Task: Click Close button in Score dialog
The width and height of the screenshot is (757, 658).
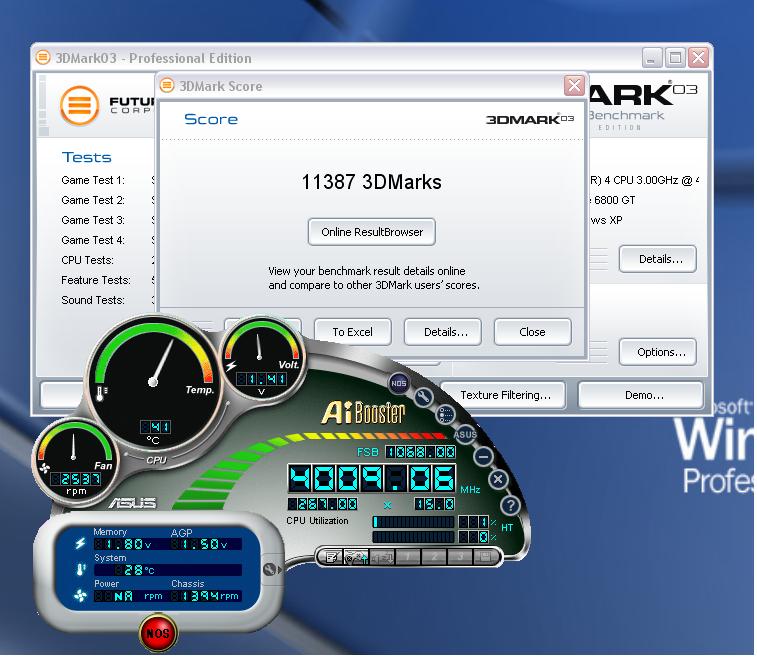Action: coord(533,332)
